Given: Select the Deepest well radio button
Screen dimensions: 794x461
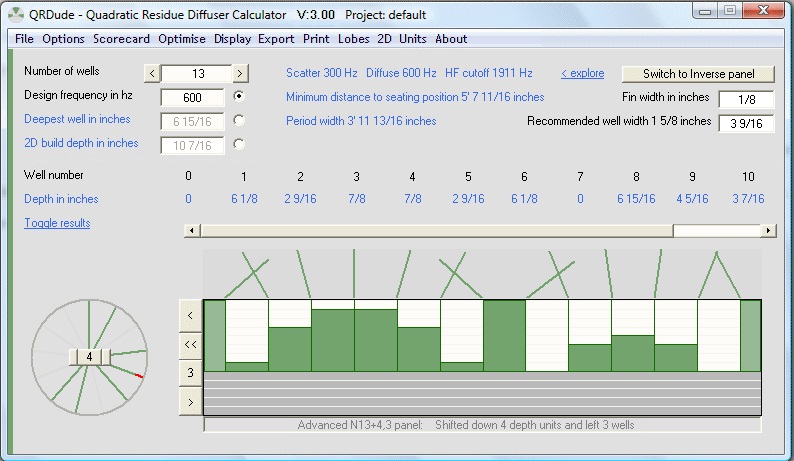Looking at the screenshot, I should [x=239, y=120].
